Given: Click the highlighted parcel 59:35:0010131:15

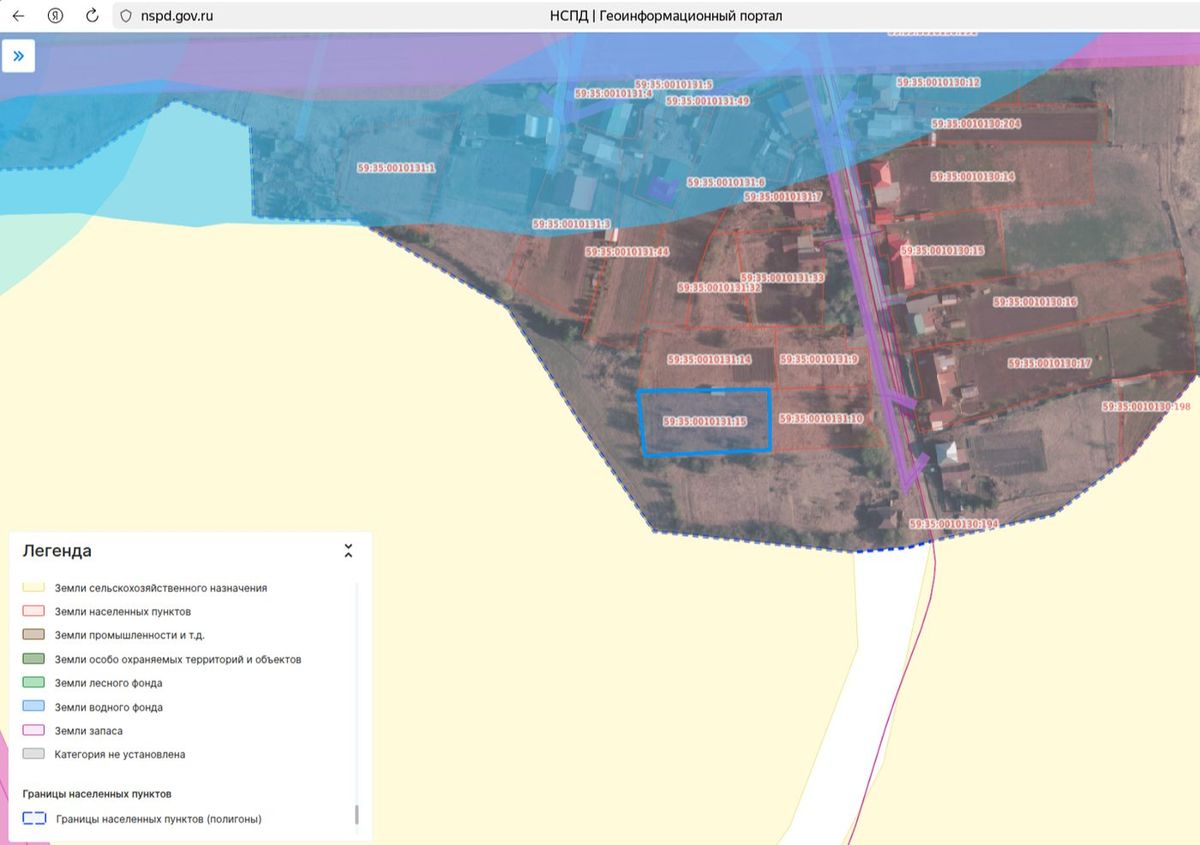Looking at the screenshot, I should [705, 422].
